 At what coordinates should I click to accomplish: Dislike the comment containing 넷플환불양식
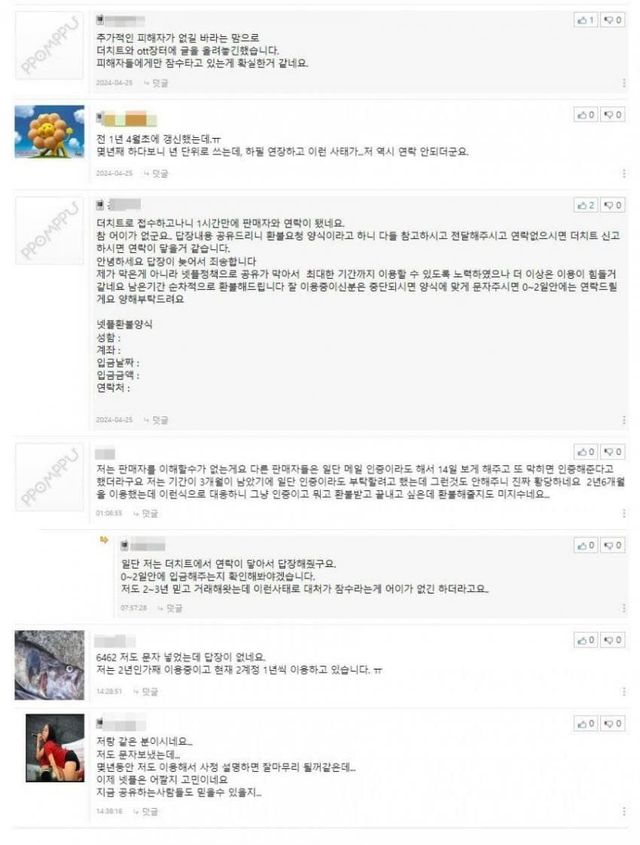pos(613,205)
